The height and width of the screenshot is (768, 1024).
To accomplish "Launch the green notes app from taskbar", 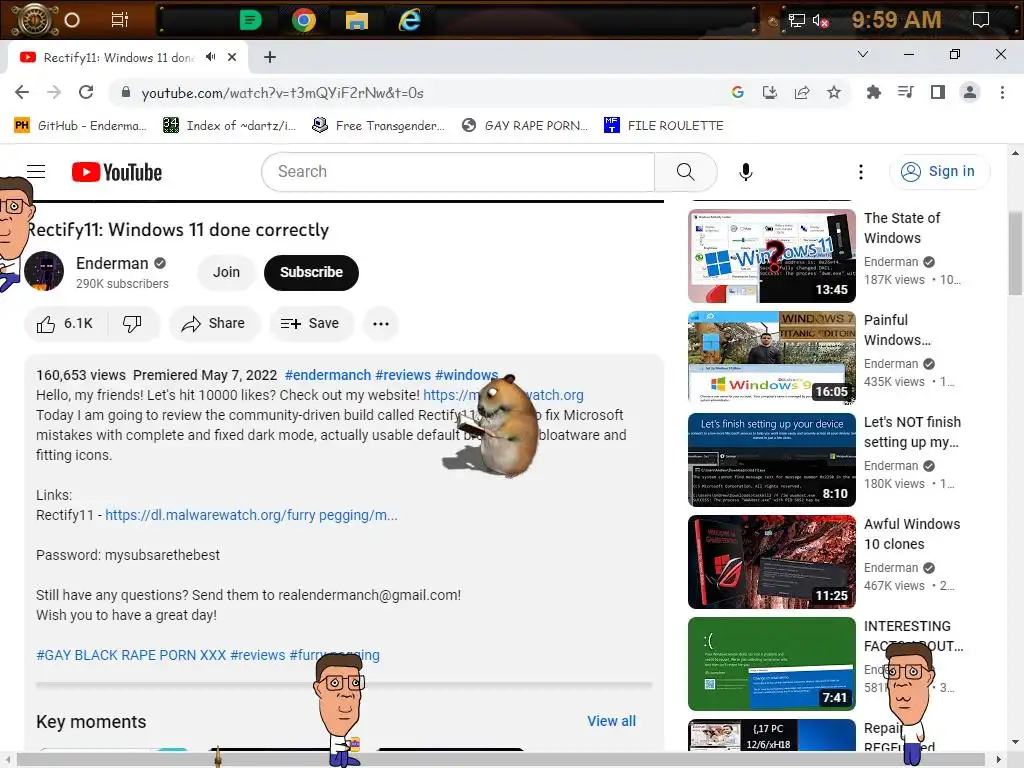I will [x=250, y=20].
